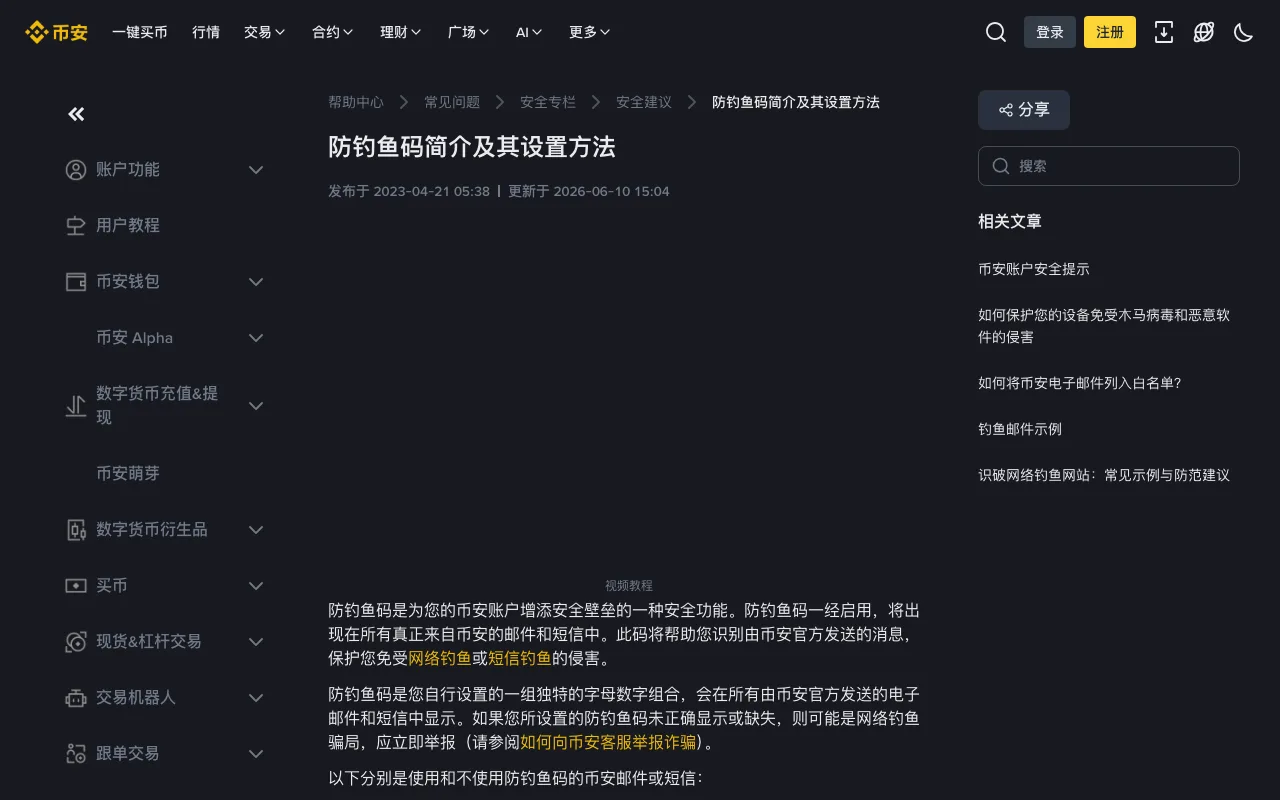Screen dimensions: 1280x800
Task: Open the 交易 dropdown menu
Action: click(265, 32)
